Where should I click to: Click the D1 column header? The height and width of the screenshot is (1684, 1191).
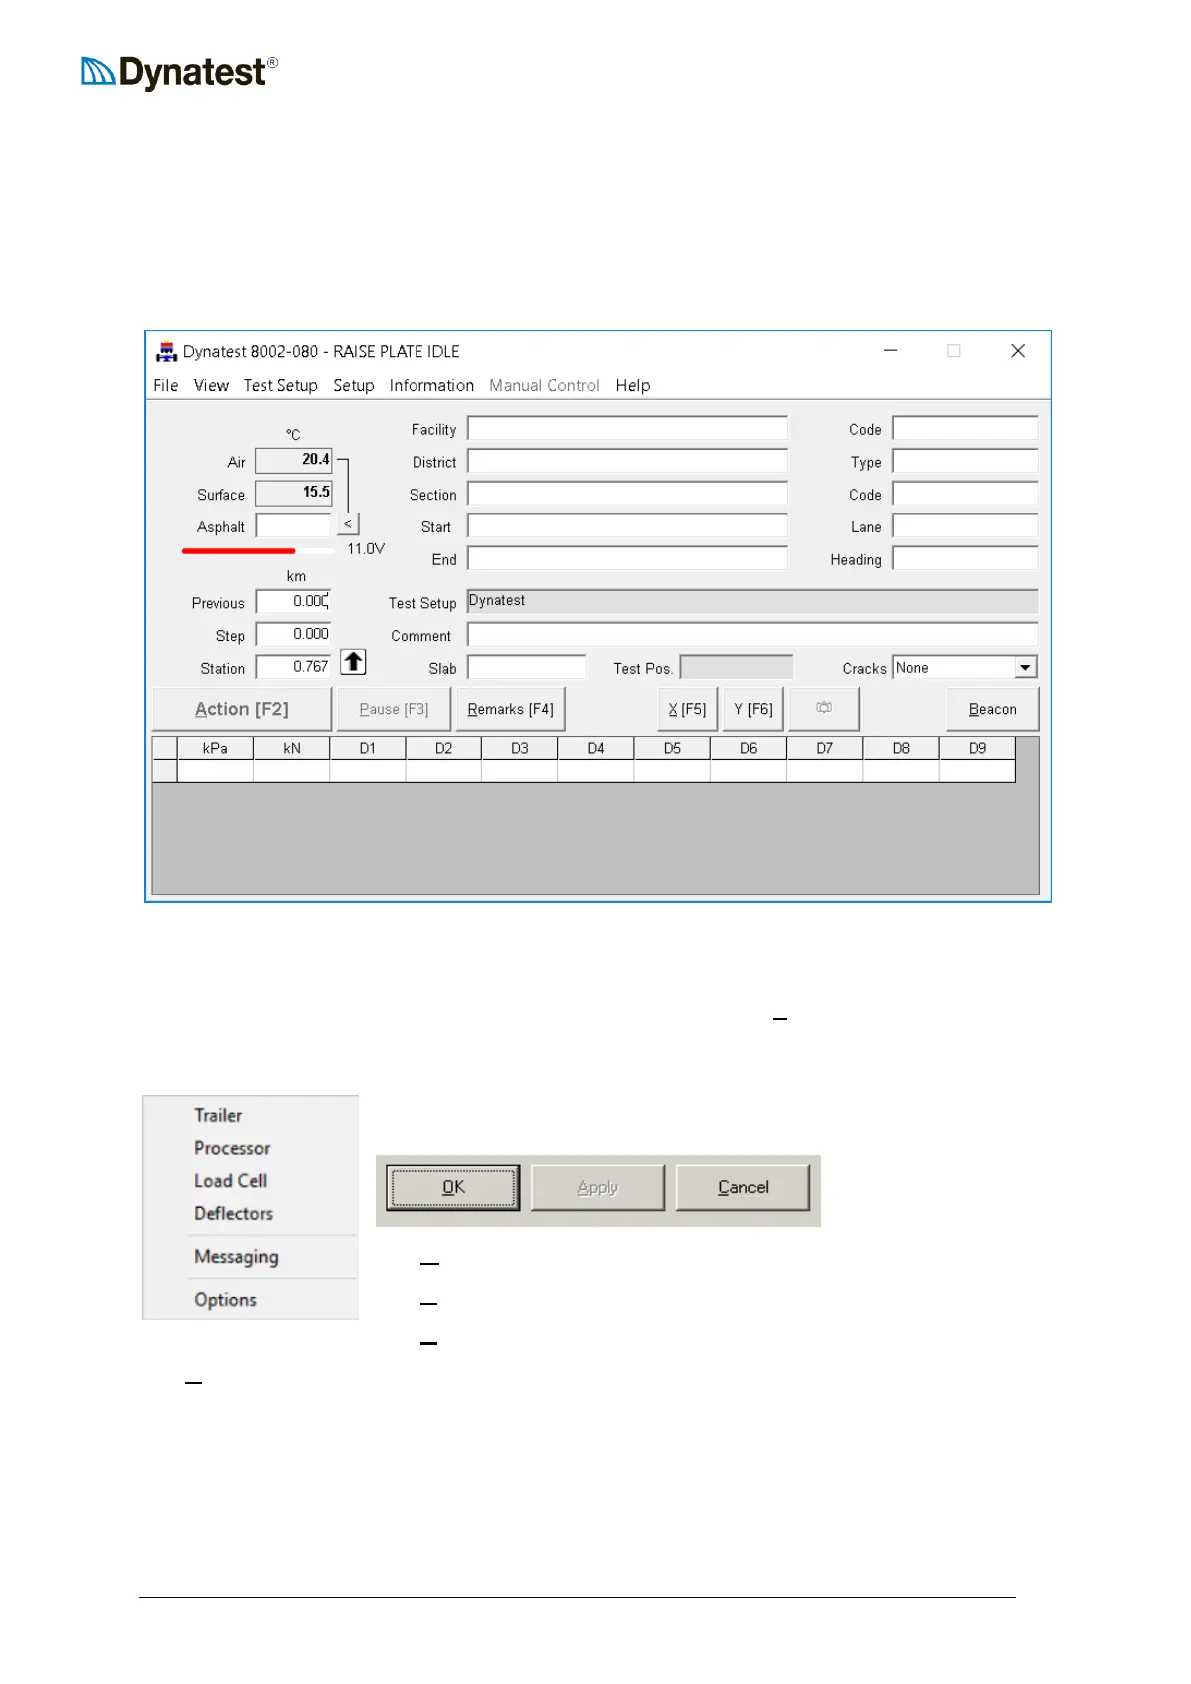click(x=368, y=748)
